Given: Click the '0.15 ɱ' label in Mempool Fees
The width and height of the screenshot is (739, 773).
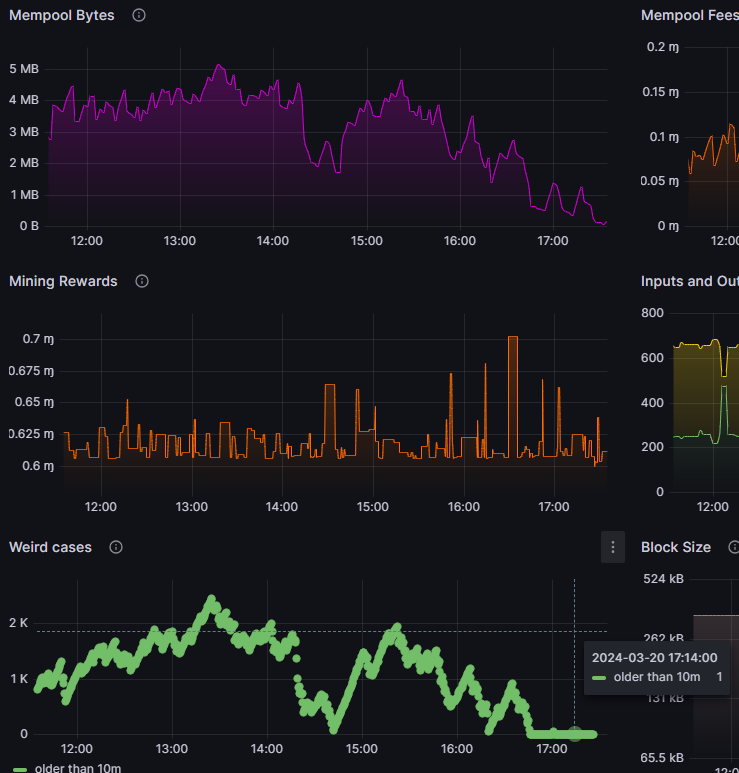Looking at the screenshot, I should point(661,92).
